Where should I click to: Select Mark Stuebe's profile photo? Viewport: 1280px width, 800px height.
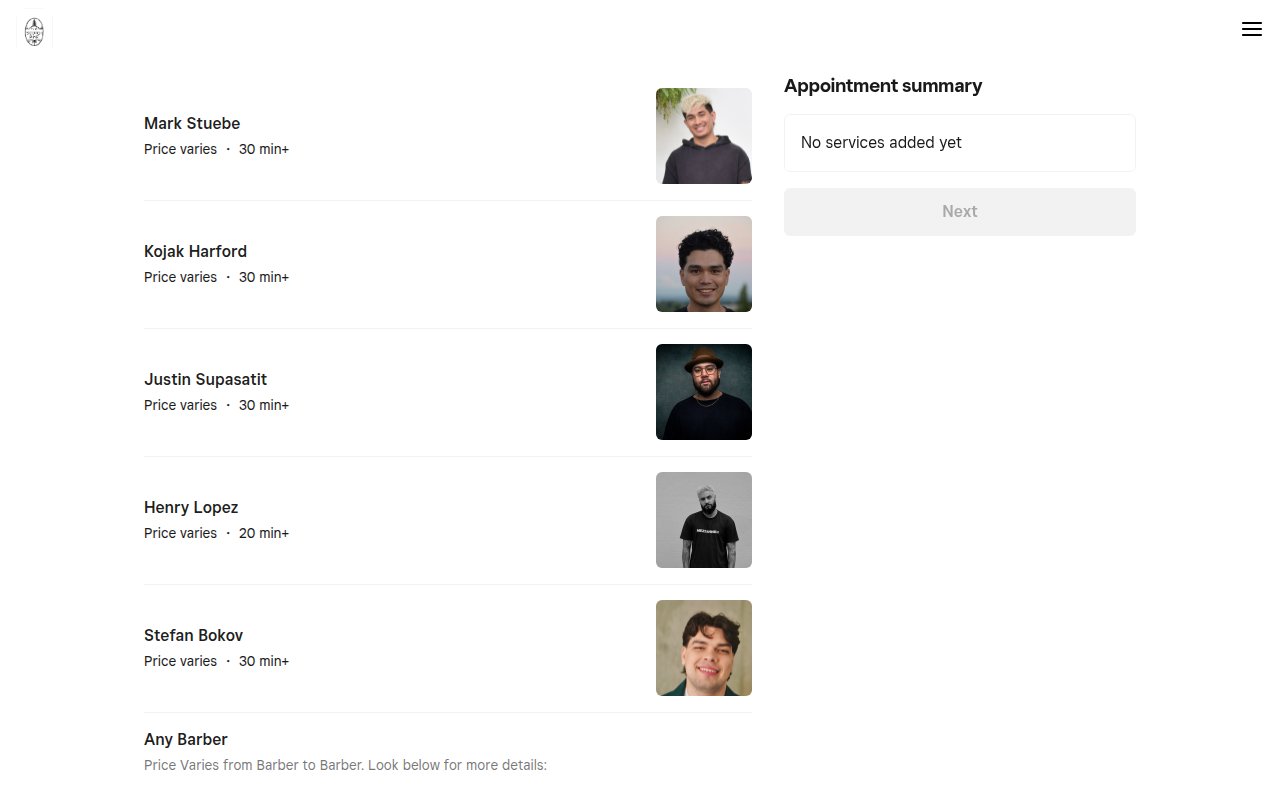point(703,136)
